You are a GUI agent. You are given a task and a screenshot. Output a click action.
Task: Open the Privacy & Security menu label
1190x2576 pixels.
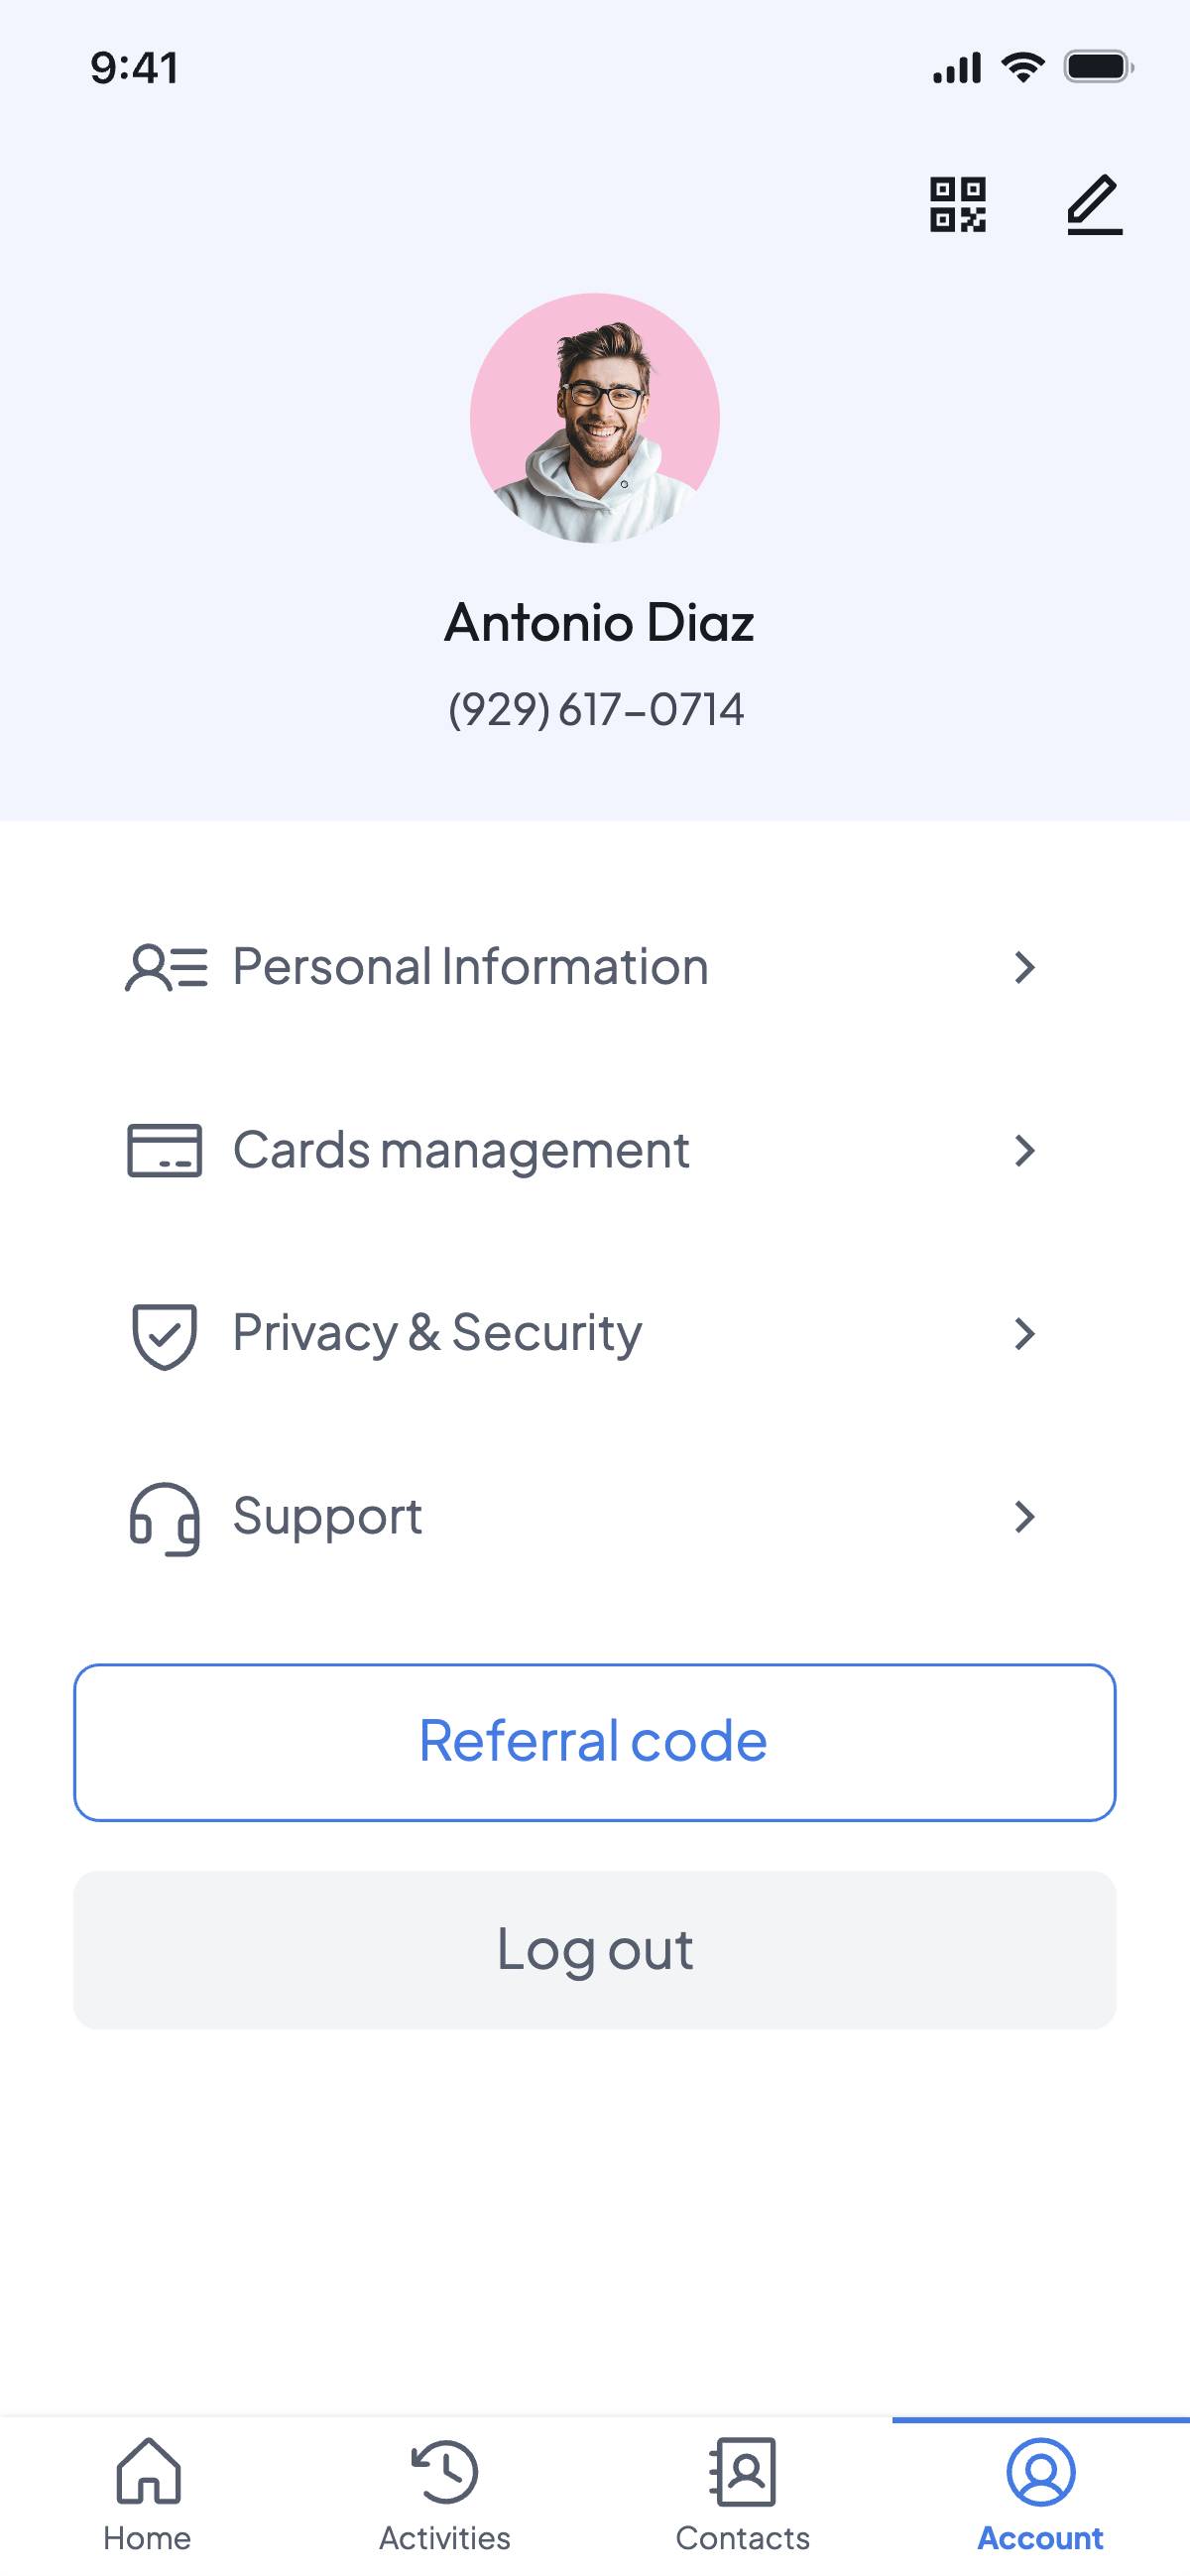(x=437, y=1333)
